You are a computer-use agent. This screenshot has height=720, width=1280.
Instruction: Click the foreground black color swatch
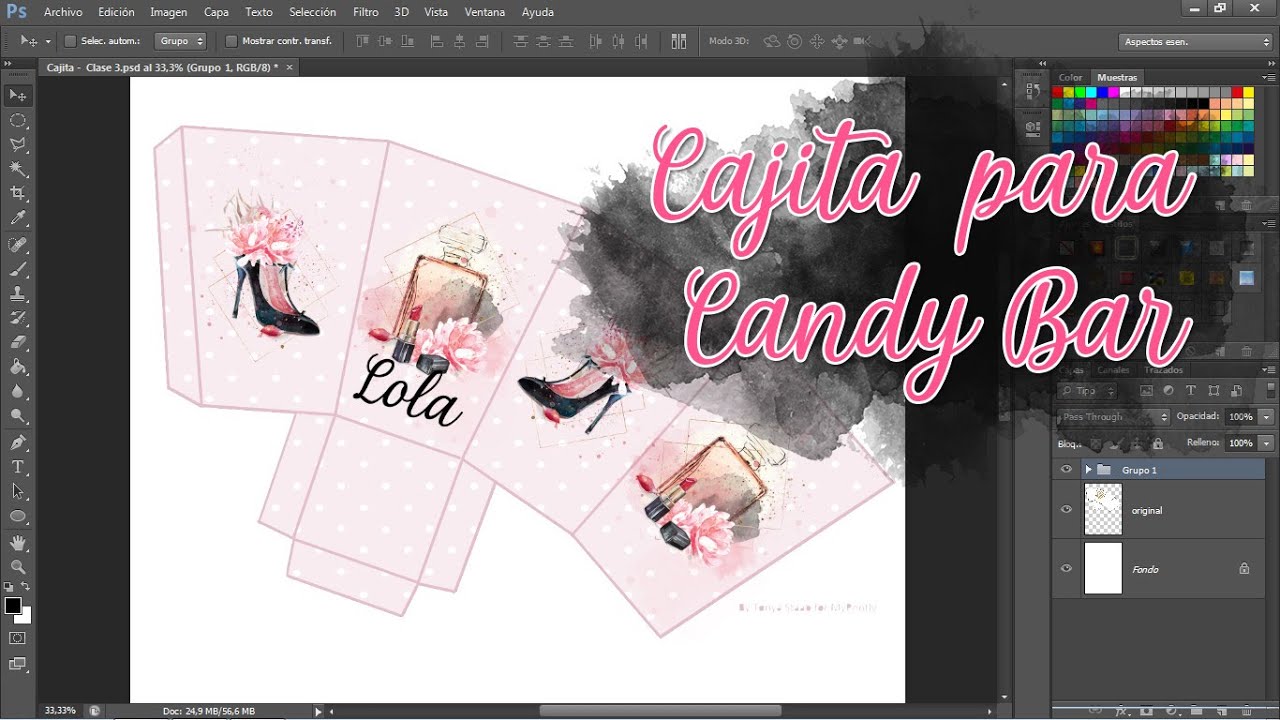pyautogui.click(x=13, y=606)
